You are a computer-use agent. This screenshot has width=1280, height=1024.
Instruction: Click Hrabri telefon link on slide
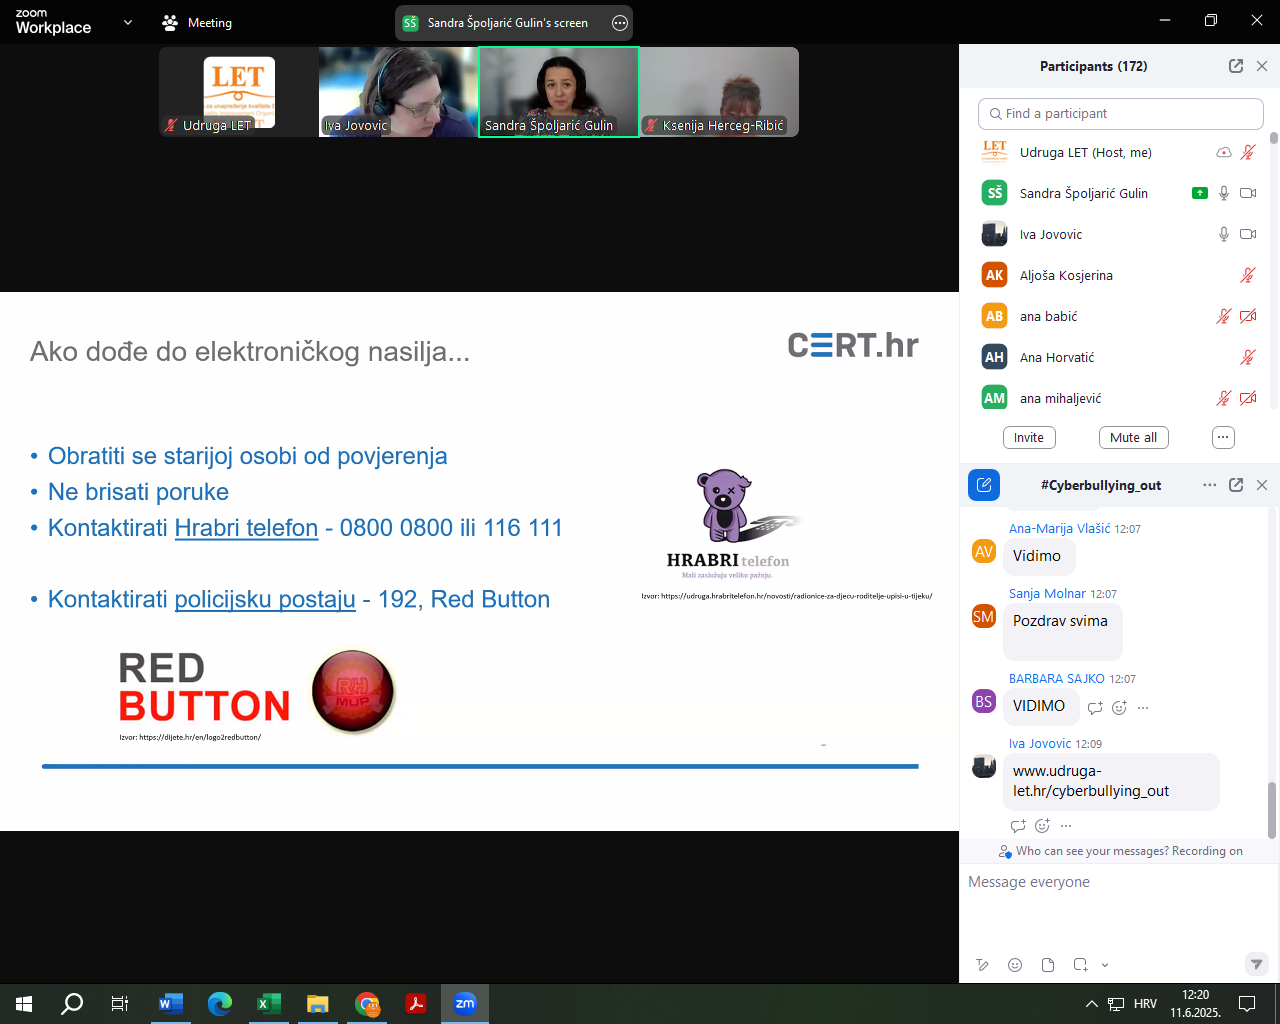(x=246, y=528)
